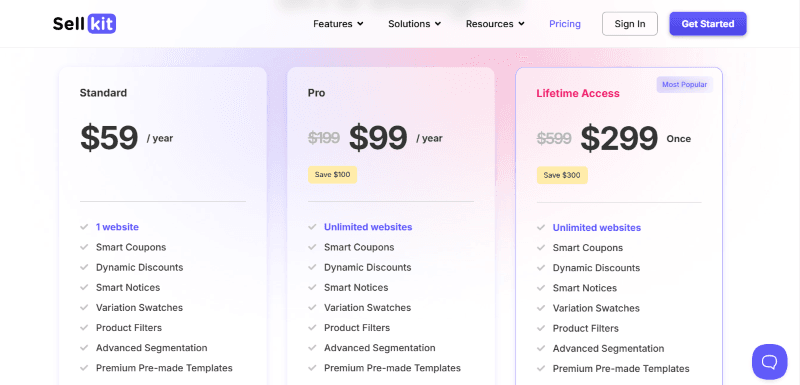This screenshot has height=385, width=800.
Task: Select the Most Popular badge
Action: tap(684, 85)
